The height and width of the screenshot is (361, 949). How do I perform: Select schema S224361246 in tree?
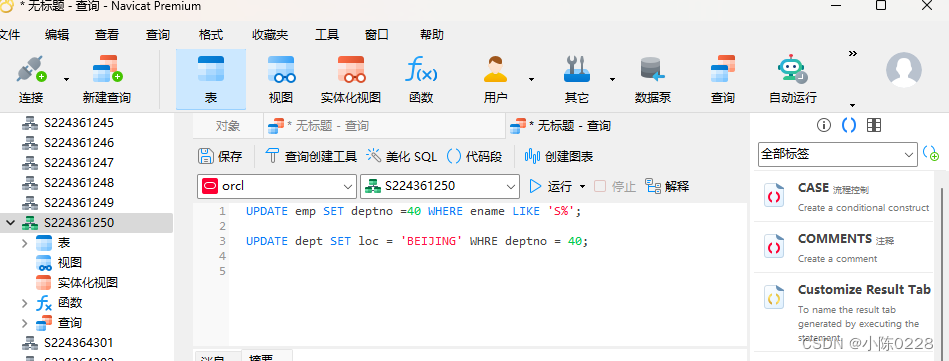(x=79, y=143)
